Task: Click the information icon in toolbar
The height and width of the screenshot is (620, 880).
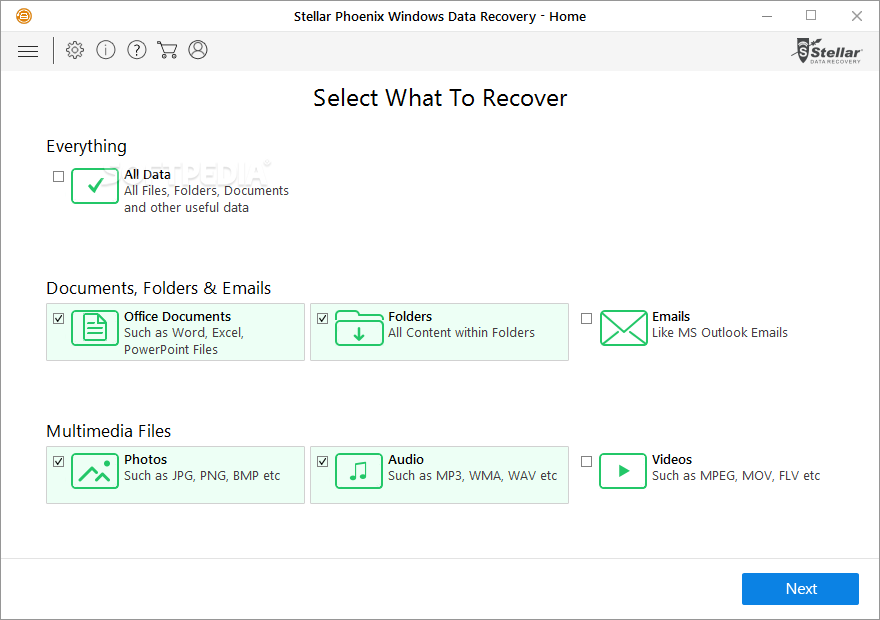Action: point(106,50)
